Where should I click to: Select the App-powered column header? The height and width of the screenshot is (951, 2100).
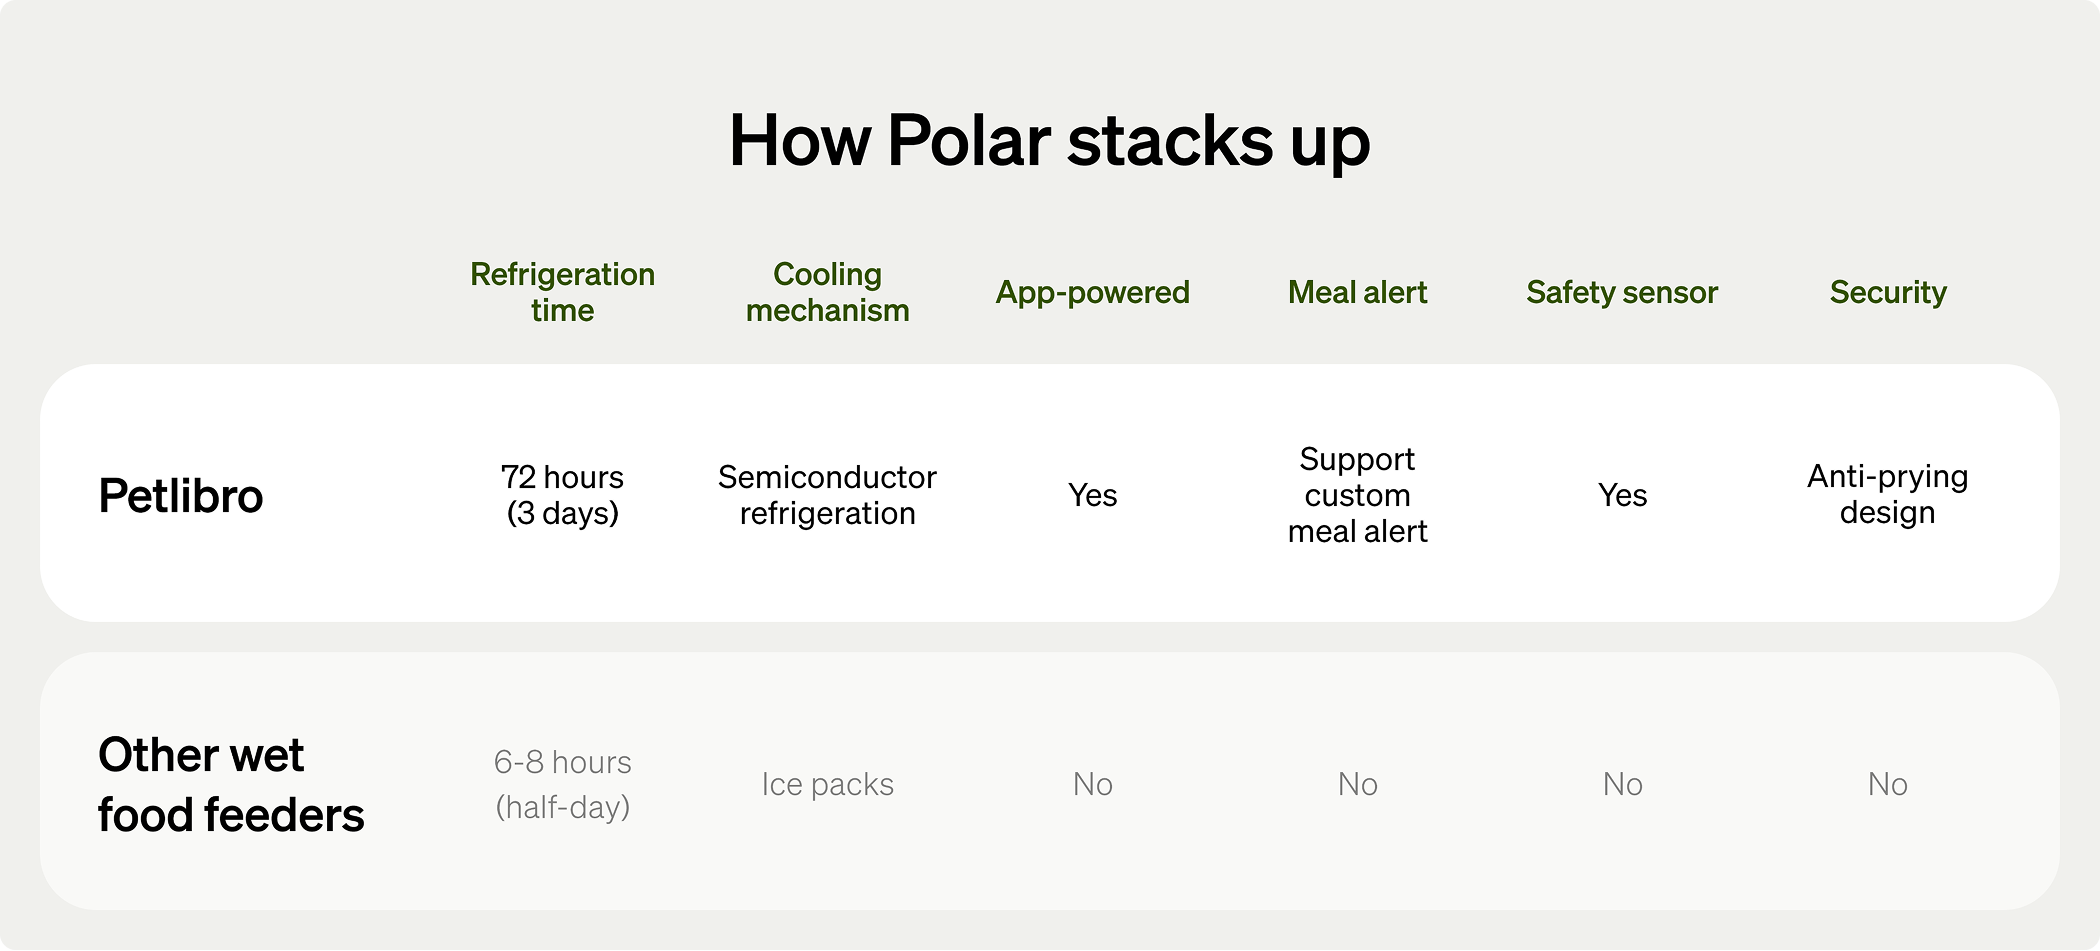click(1092, 292)
